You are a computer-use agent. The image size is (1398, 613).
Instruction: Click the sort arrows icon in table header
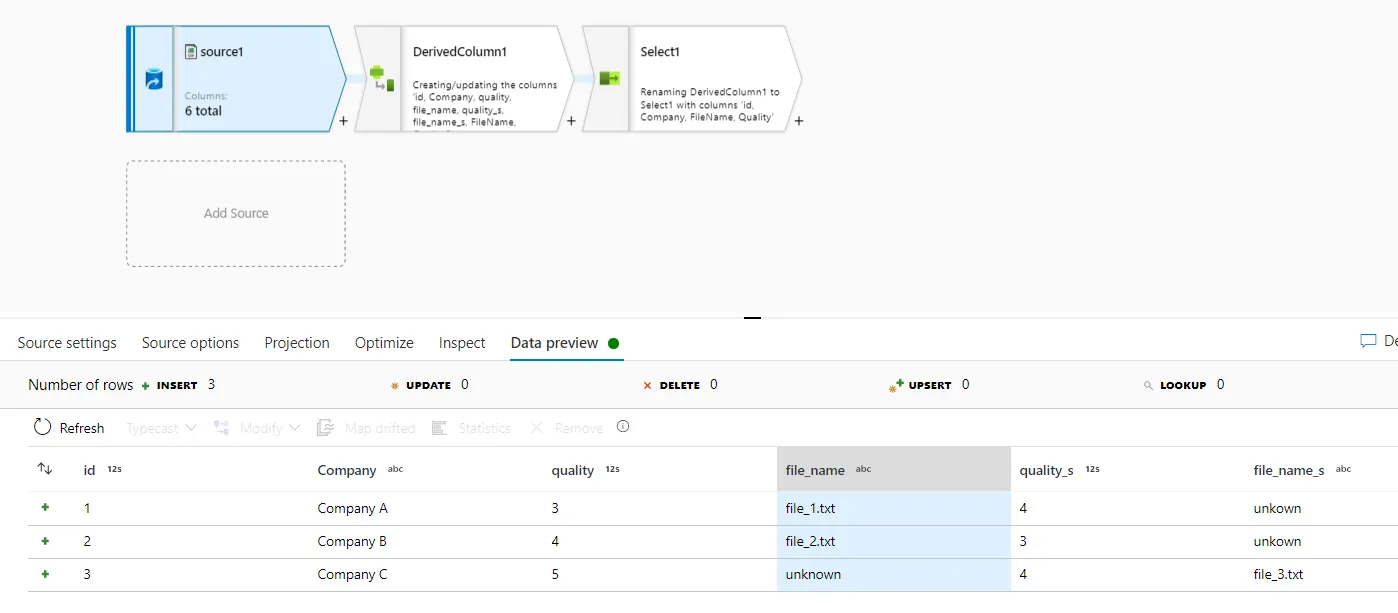click(45, 469)
